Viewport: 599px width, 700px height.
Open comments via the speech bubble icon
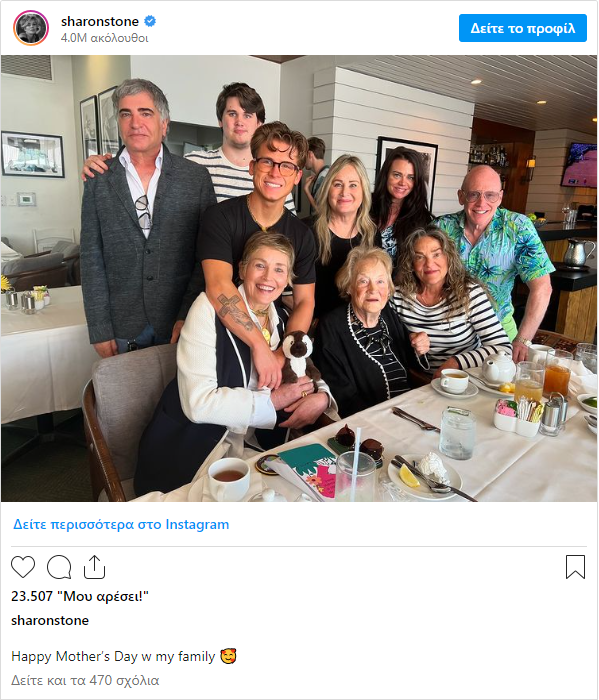(59, 567)
